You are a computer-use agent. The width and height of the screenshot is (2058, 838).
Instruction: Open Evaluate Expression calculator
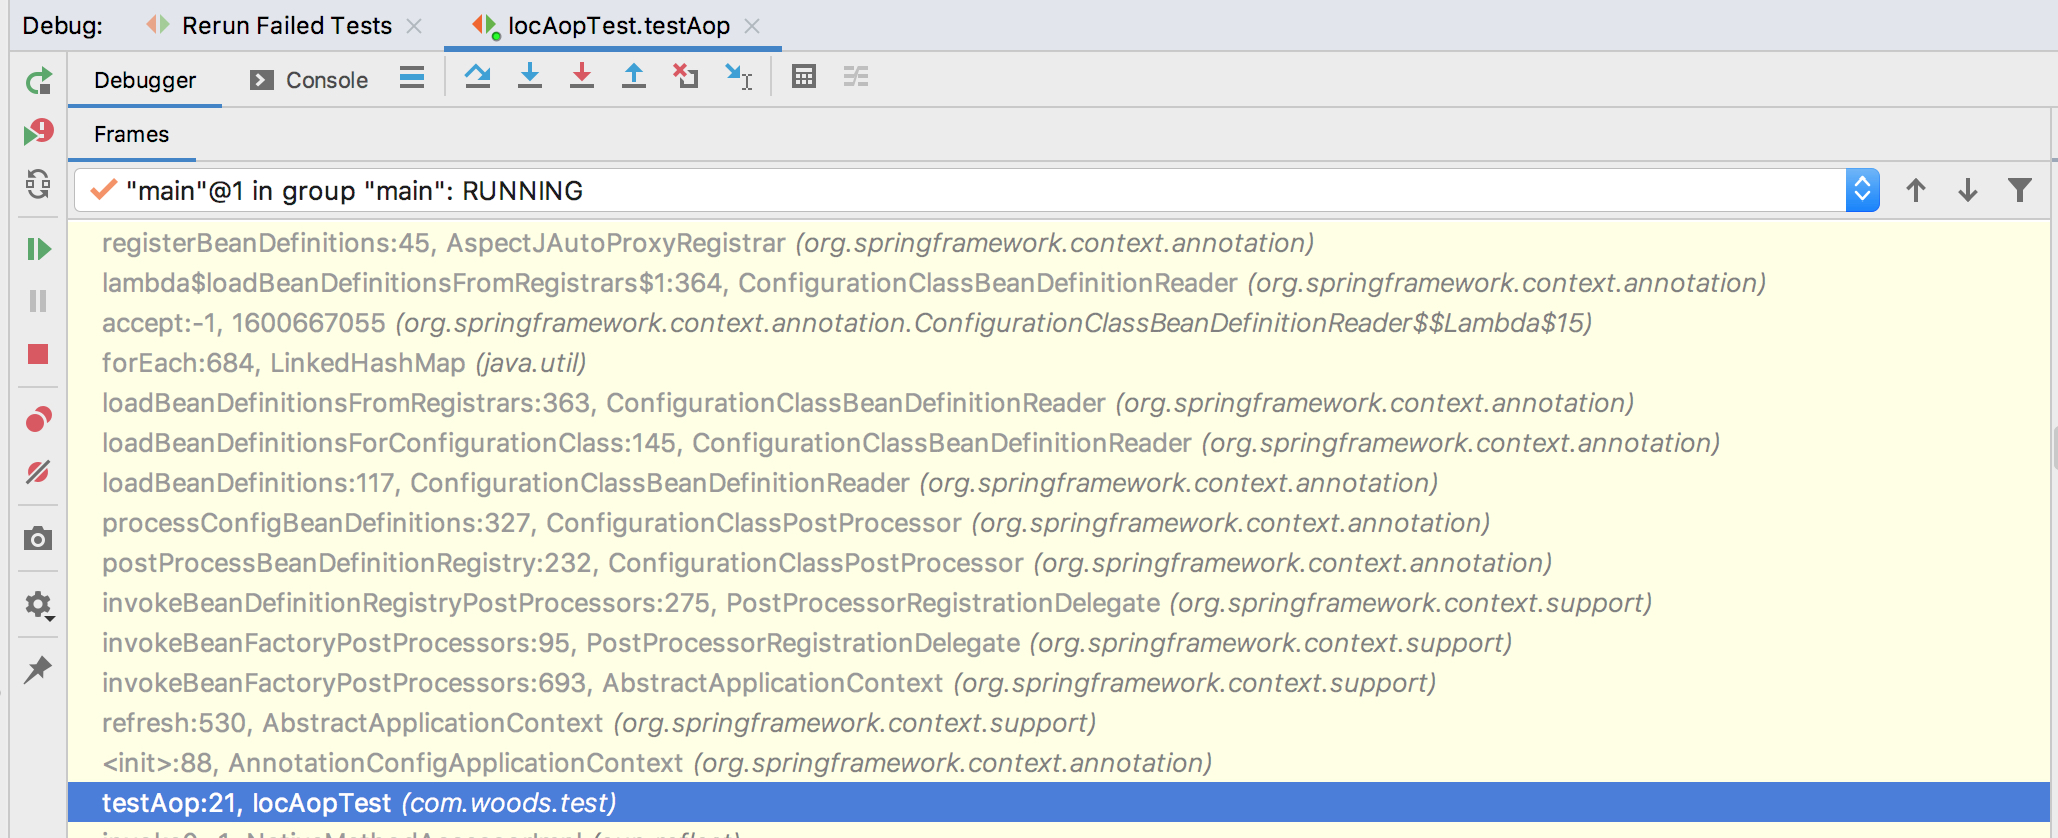pyautogui.click(x=804, y=77)
